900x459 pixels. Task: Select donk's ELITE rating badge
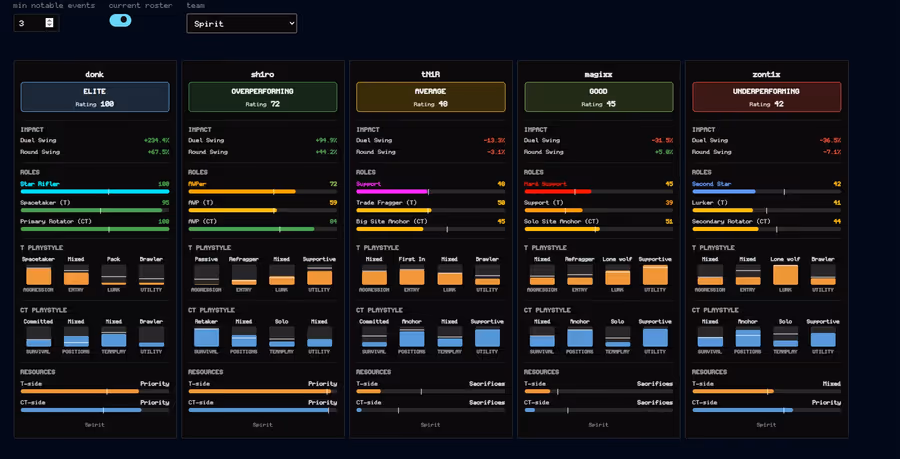(95, 97)
